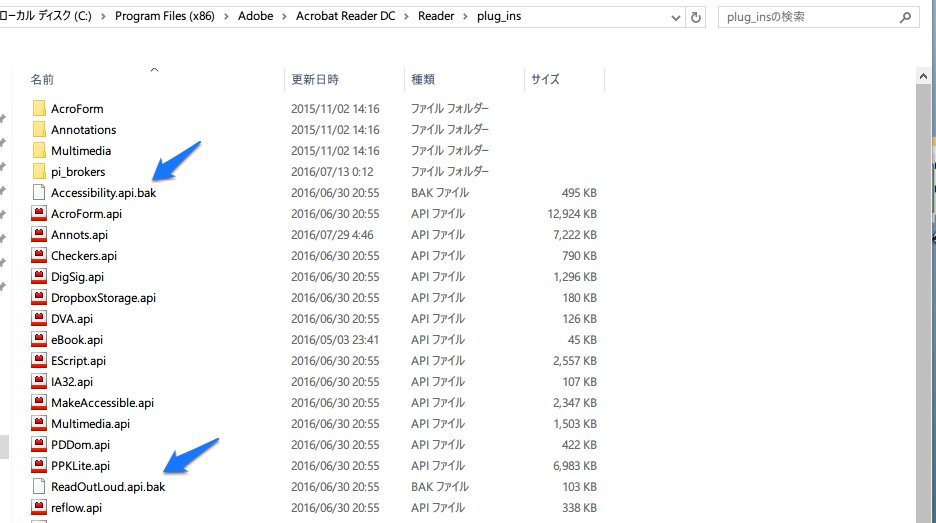
Task: Select the pi_brokers folder name
Action: [78, 172]
